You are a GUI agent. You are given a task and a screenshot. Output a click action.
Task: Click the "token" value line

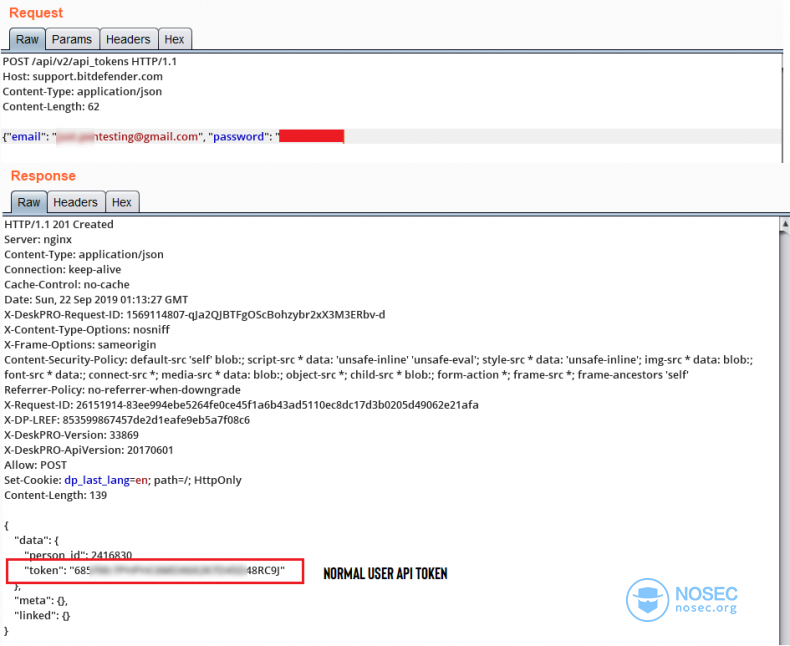coord(155,570)
